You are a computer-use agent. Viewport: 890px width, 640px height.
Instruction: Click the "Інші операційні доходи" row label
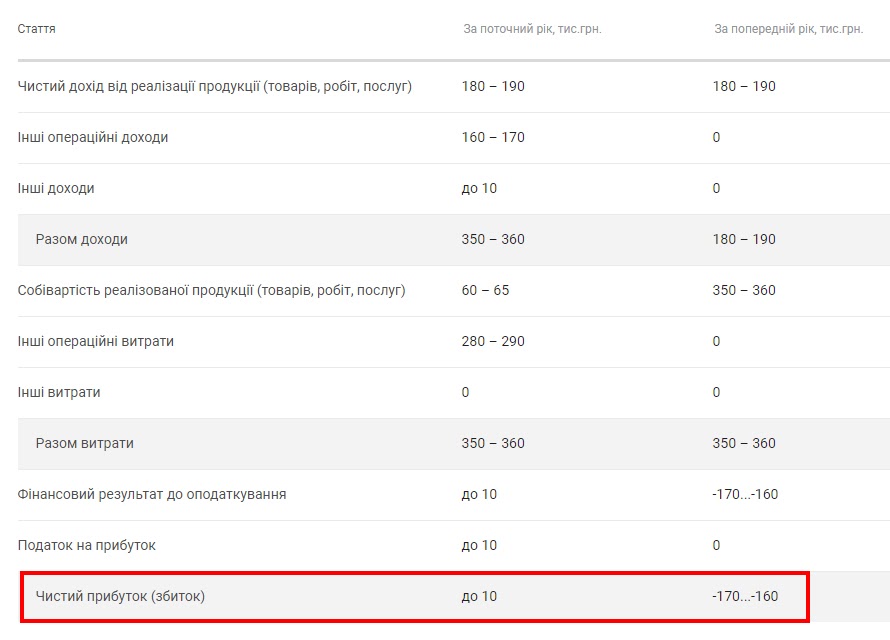tap(93, 137)
